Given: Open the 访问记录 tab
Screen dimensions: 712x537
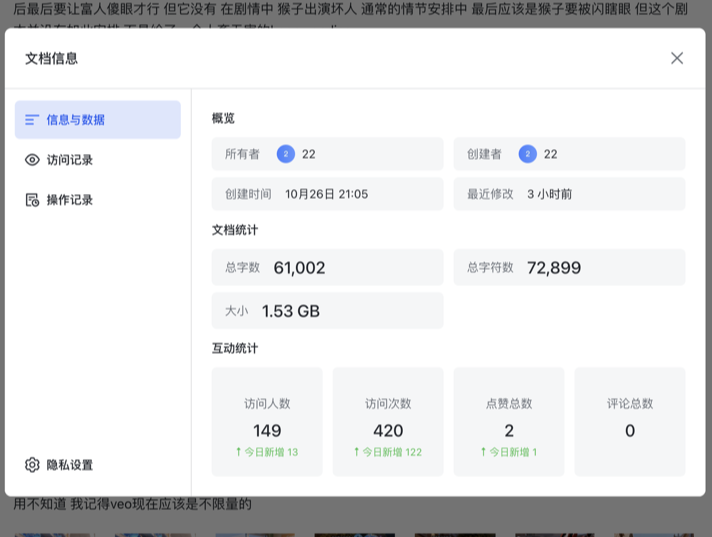Looking at the screenshot, I should (x=98, y=160).
